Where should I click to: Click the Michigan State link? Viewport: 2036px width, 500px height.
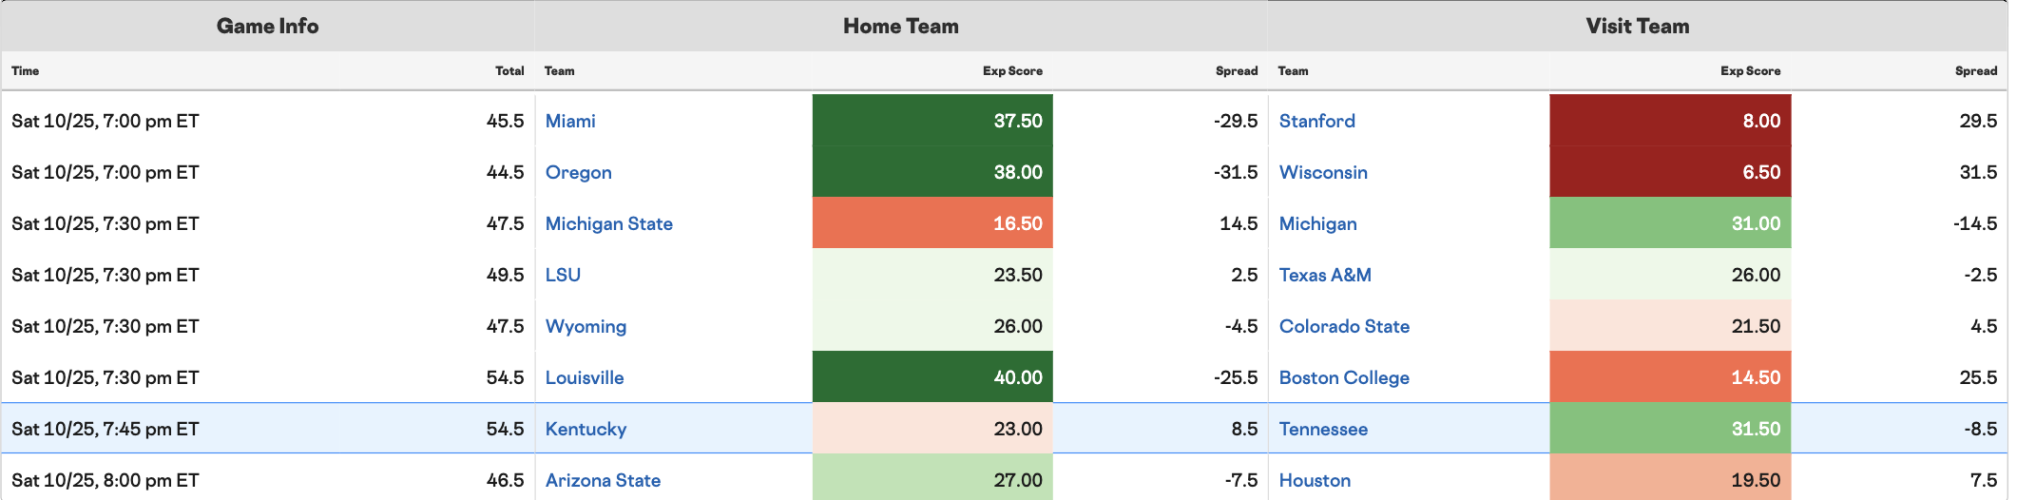(x=609, y=224)
